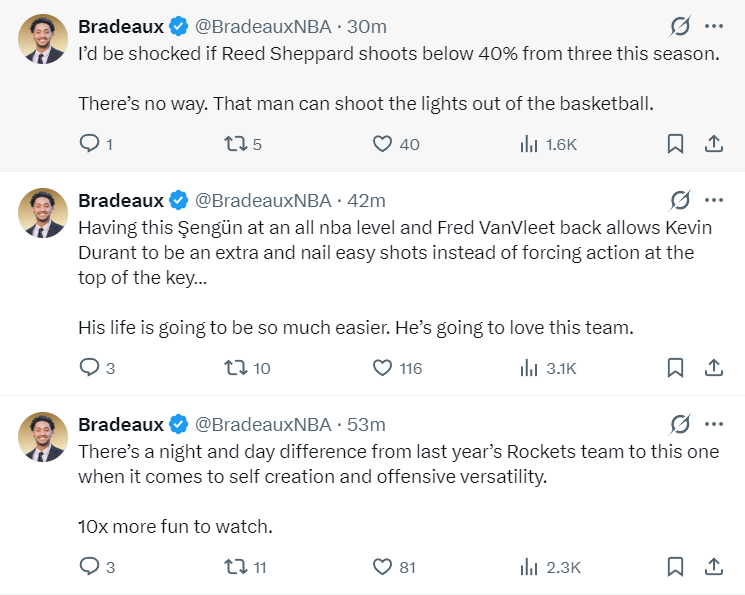Bookmark the Reed Sheppard tweet
Viewport: 745px width, 595px height.
pyautogui.click(x=675, y=144)
